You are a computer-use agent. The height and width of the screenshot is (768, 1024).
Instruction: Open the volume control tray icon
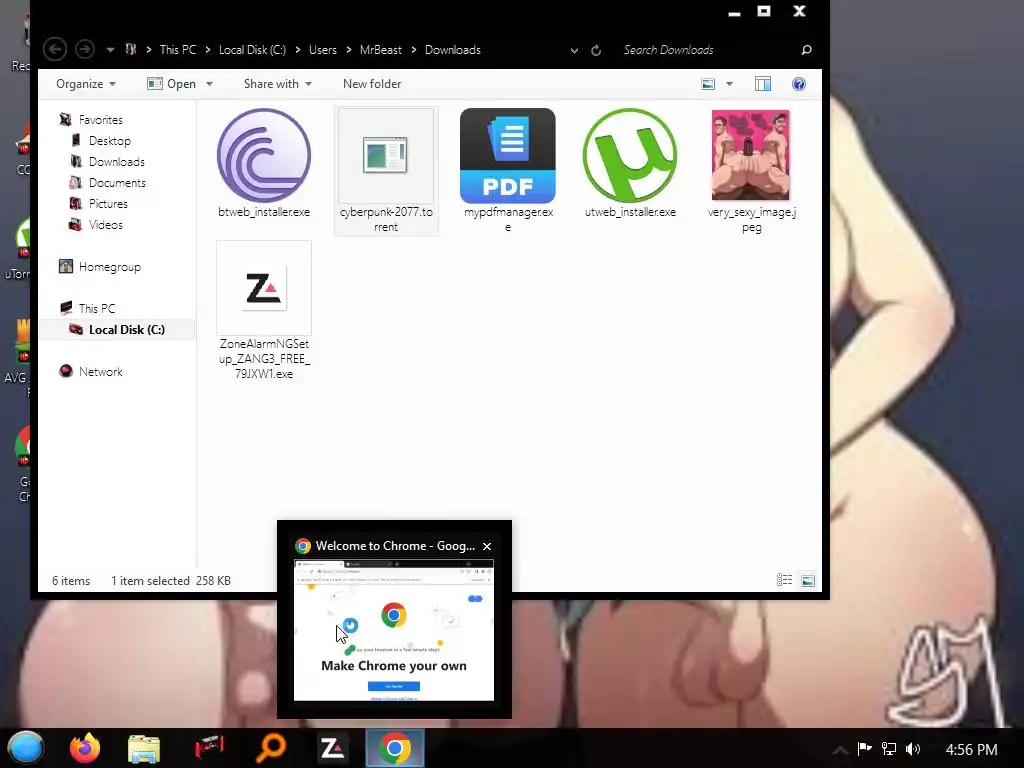tap(913, 749)
